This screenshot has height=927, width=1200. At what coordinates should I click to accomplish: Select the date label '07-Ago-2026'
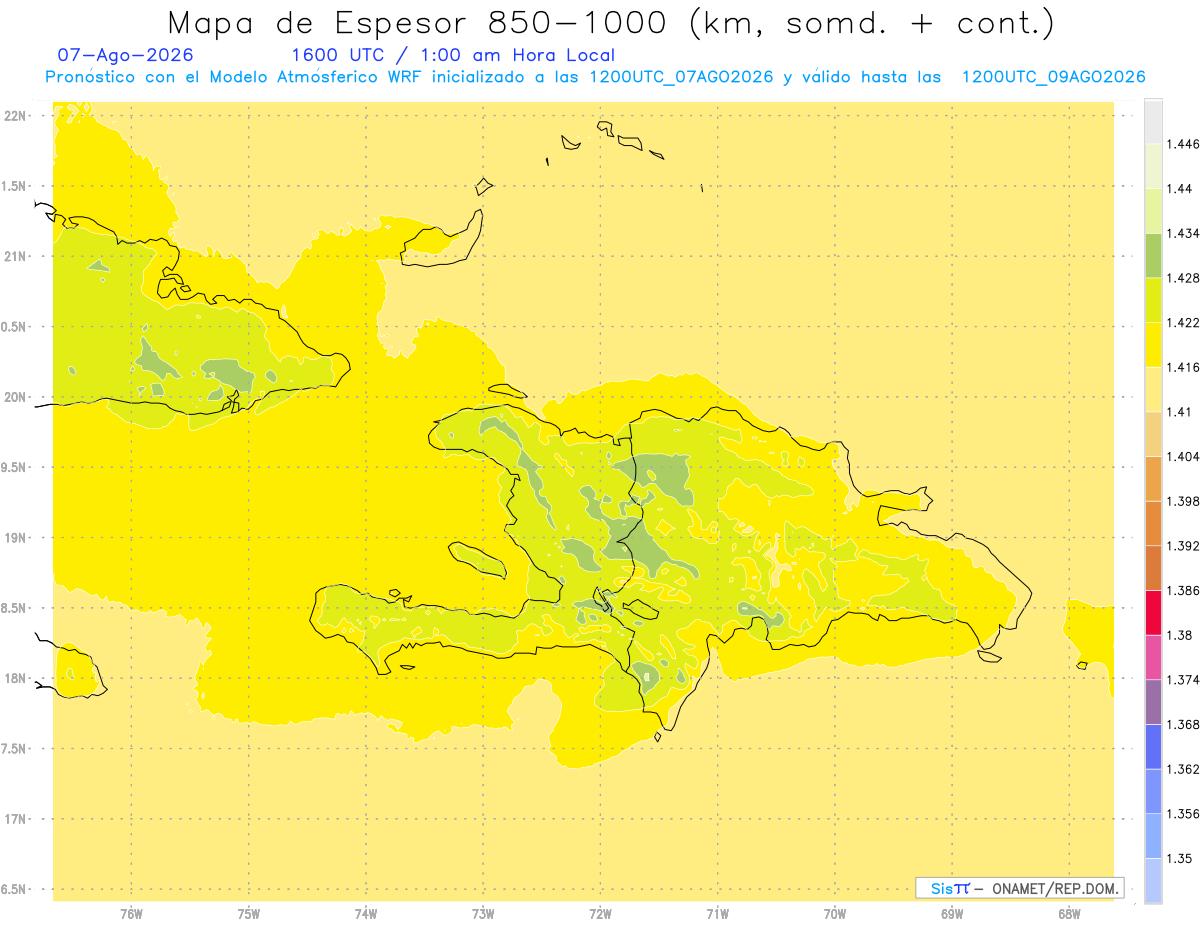pyautogui.click(x=126, y=55)
